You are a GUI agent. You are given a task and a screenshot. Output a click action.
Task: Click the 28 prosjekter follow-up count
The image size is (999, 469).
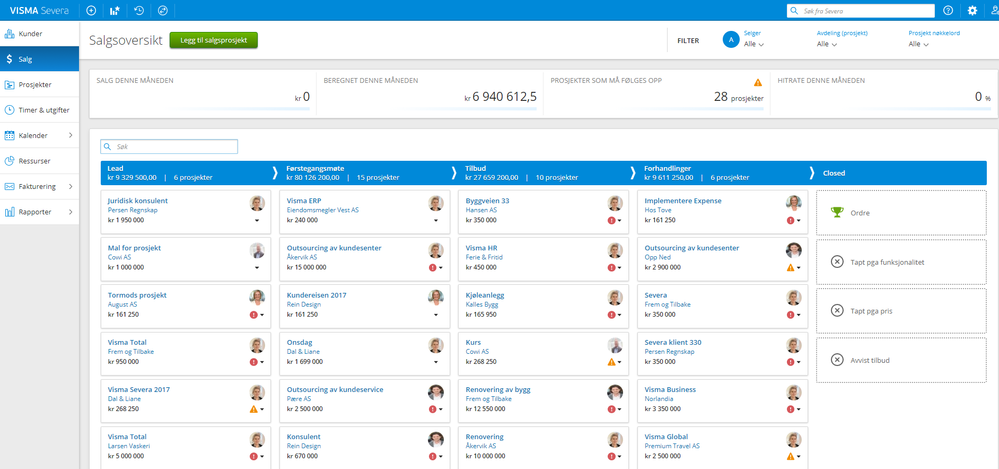(x=738, y=97)
